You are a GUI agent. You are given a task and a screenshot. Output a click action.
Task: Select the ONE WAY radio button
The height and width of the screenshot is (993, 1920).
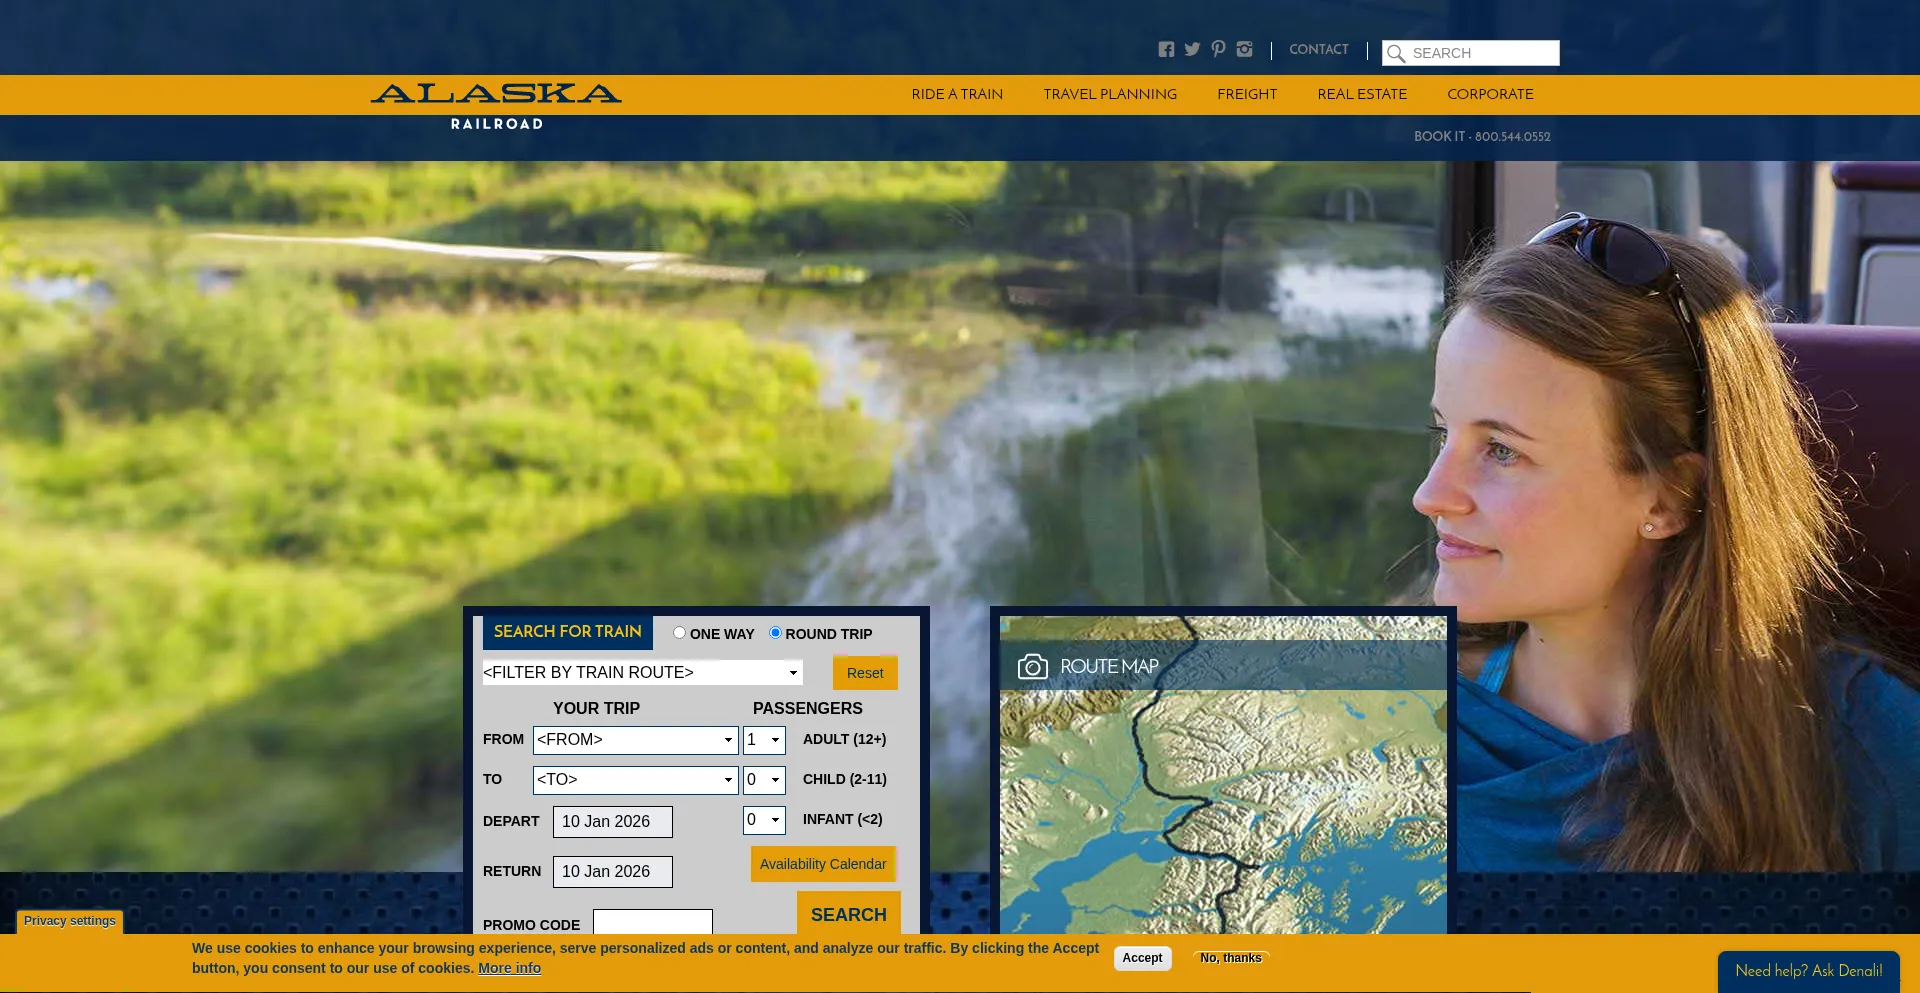679,632
